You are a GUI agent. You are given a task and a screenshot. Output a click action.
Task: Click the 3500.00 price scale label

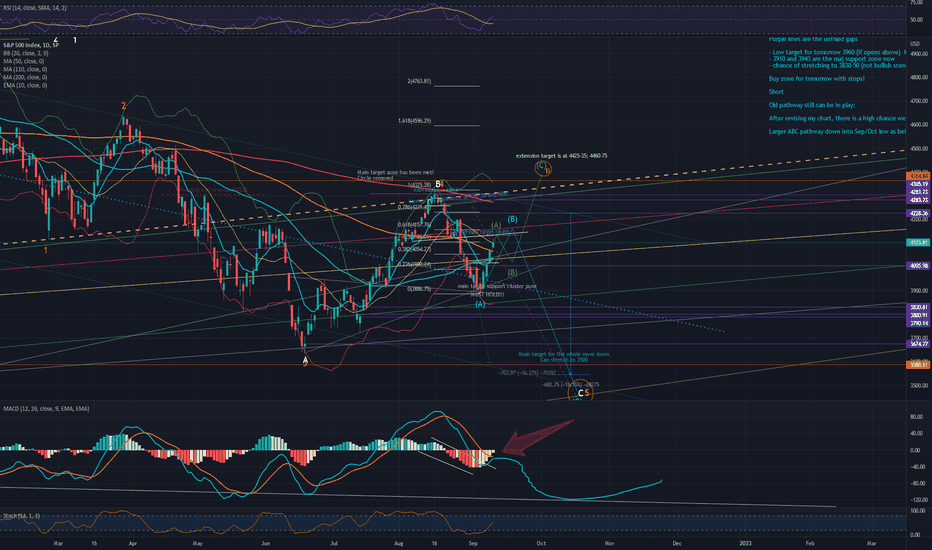click(x=918, y=386)
